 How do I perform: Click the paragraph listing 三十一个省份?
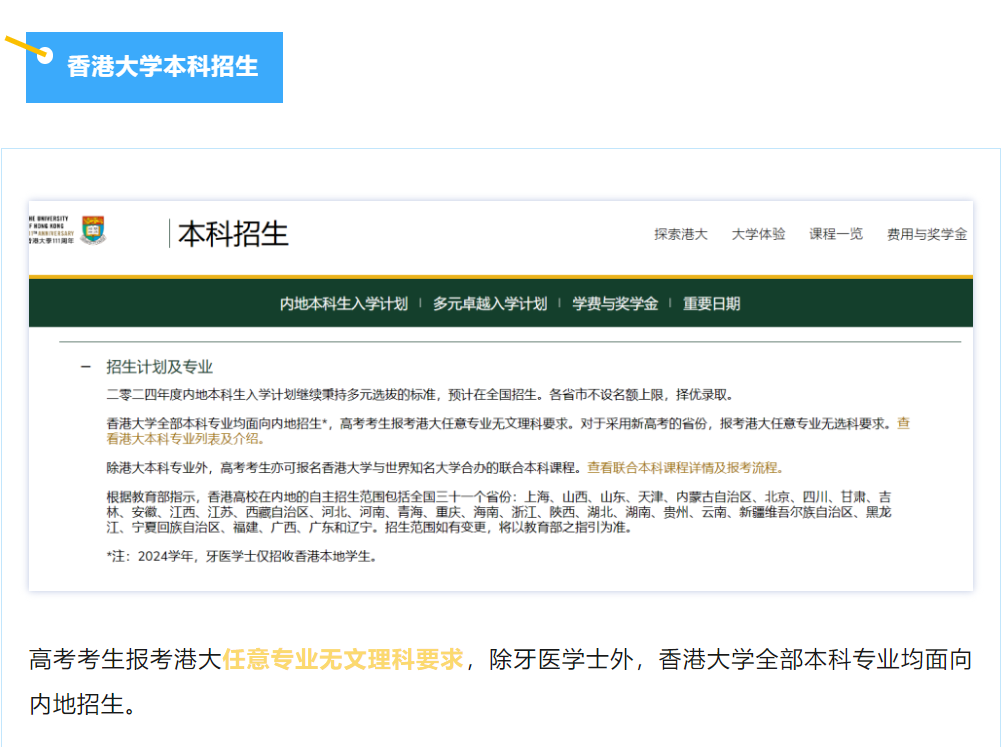pyautogui.click(x=500, y=511)
